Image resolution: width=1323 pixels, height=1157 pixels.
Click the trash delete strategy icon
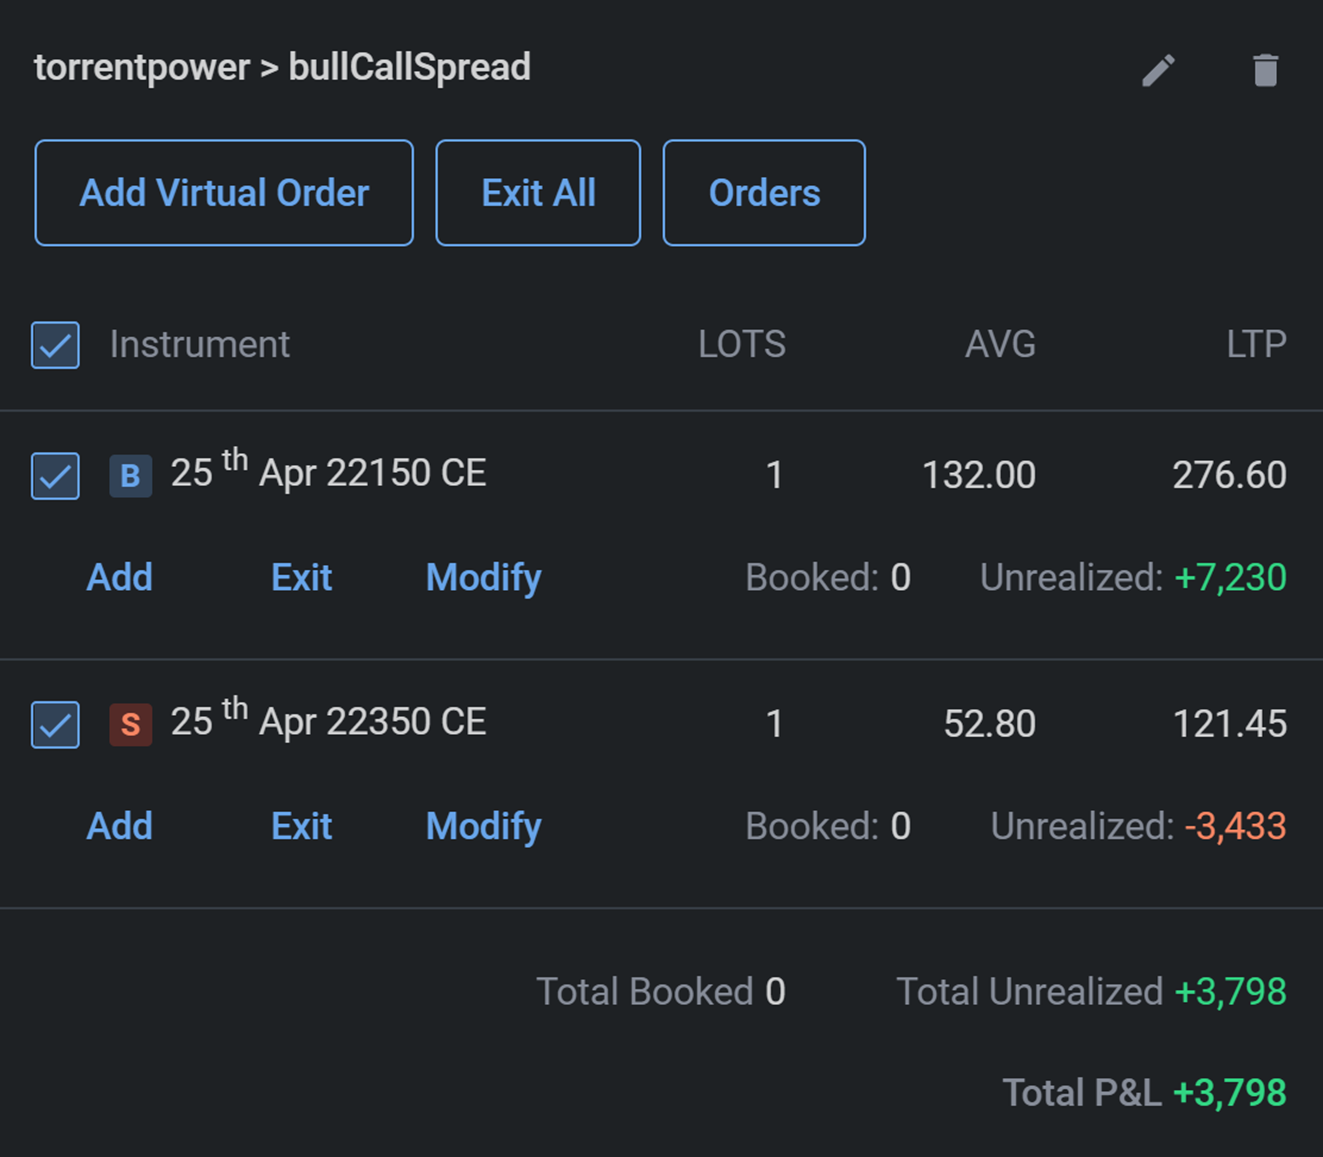click(1265, 70)
